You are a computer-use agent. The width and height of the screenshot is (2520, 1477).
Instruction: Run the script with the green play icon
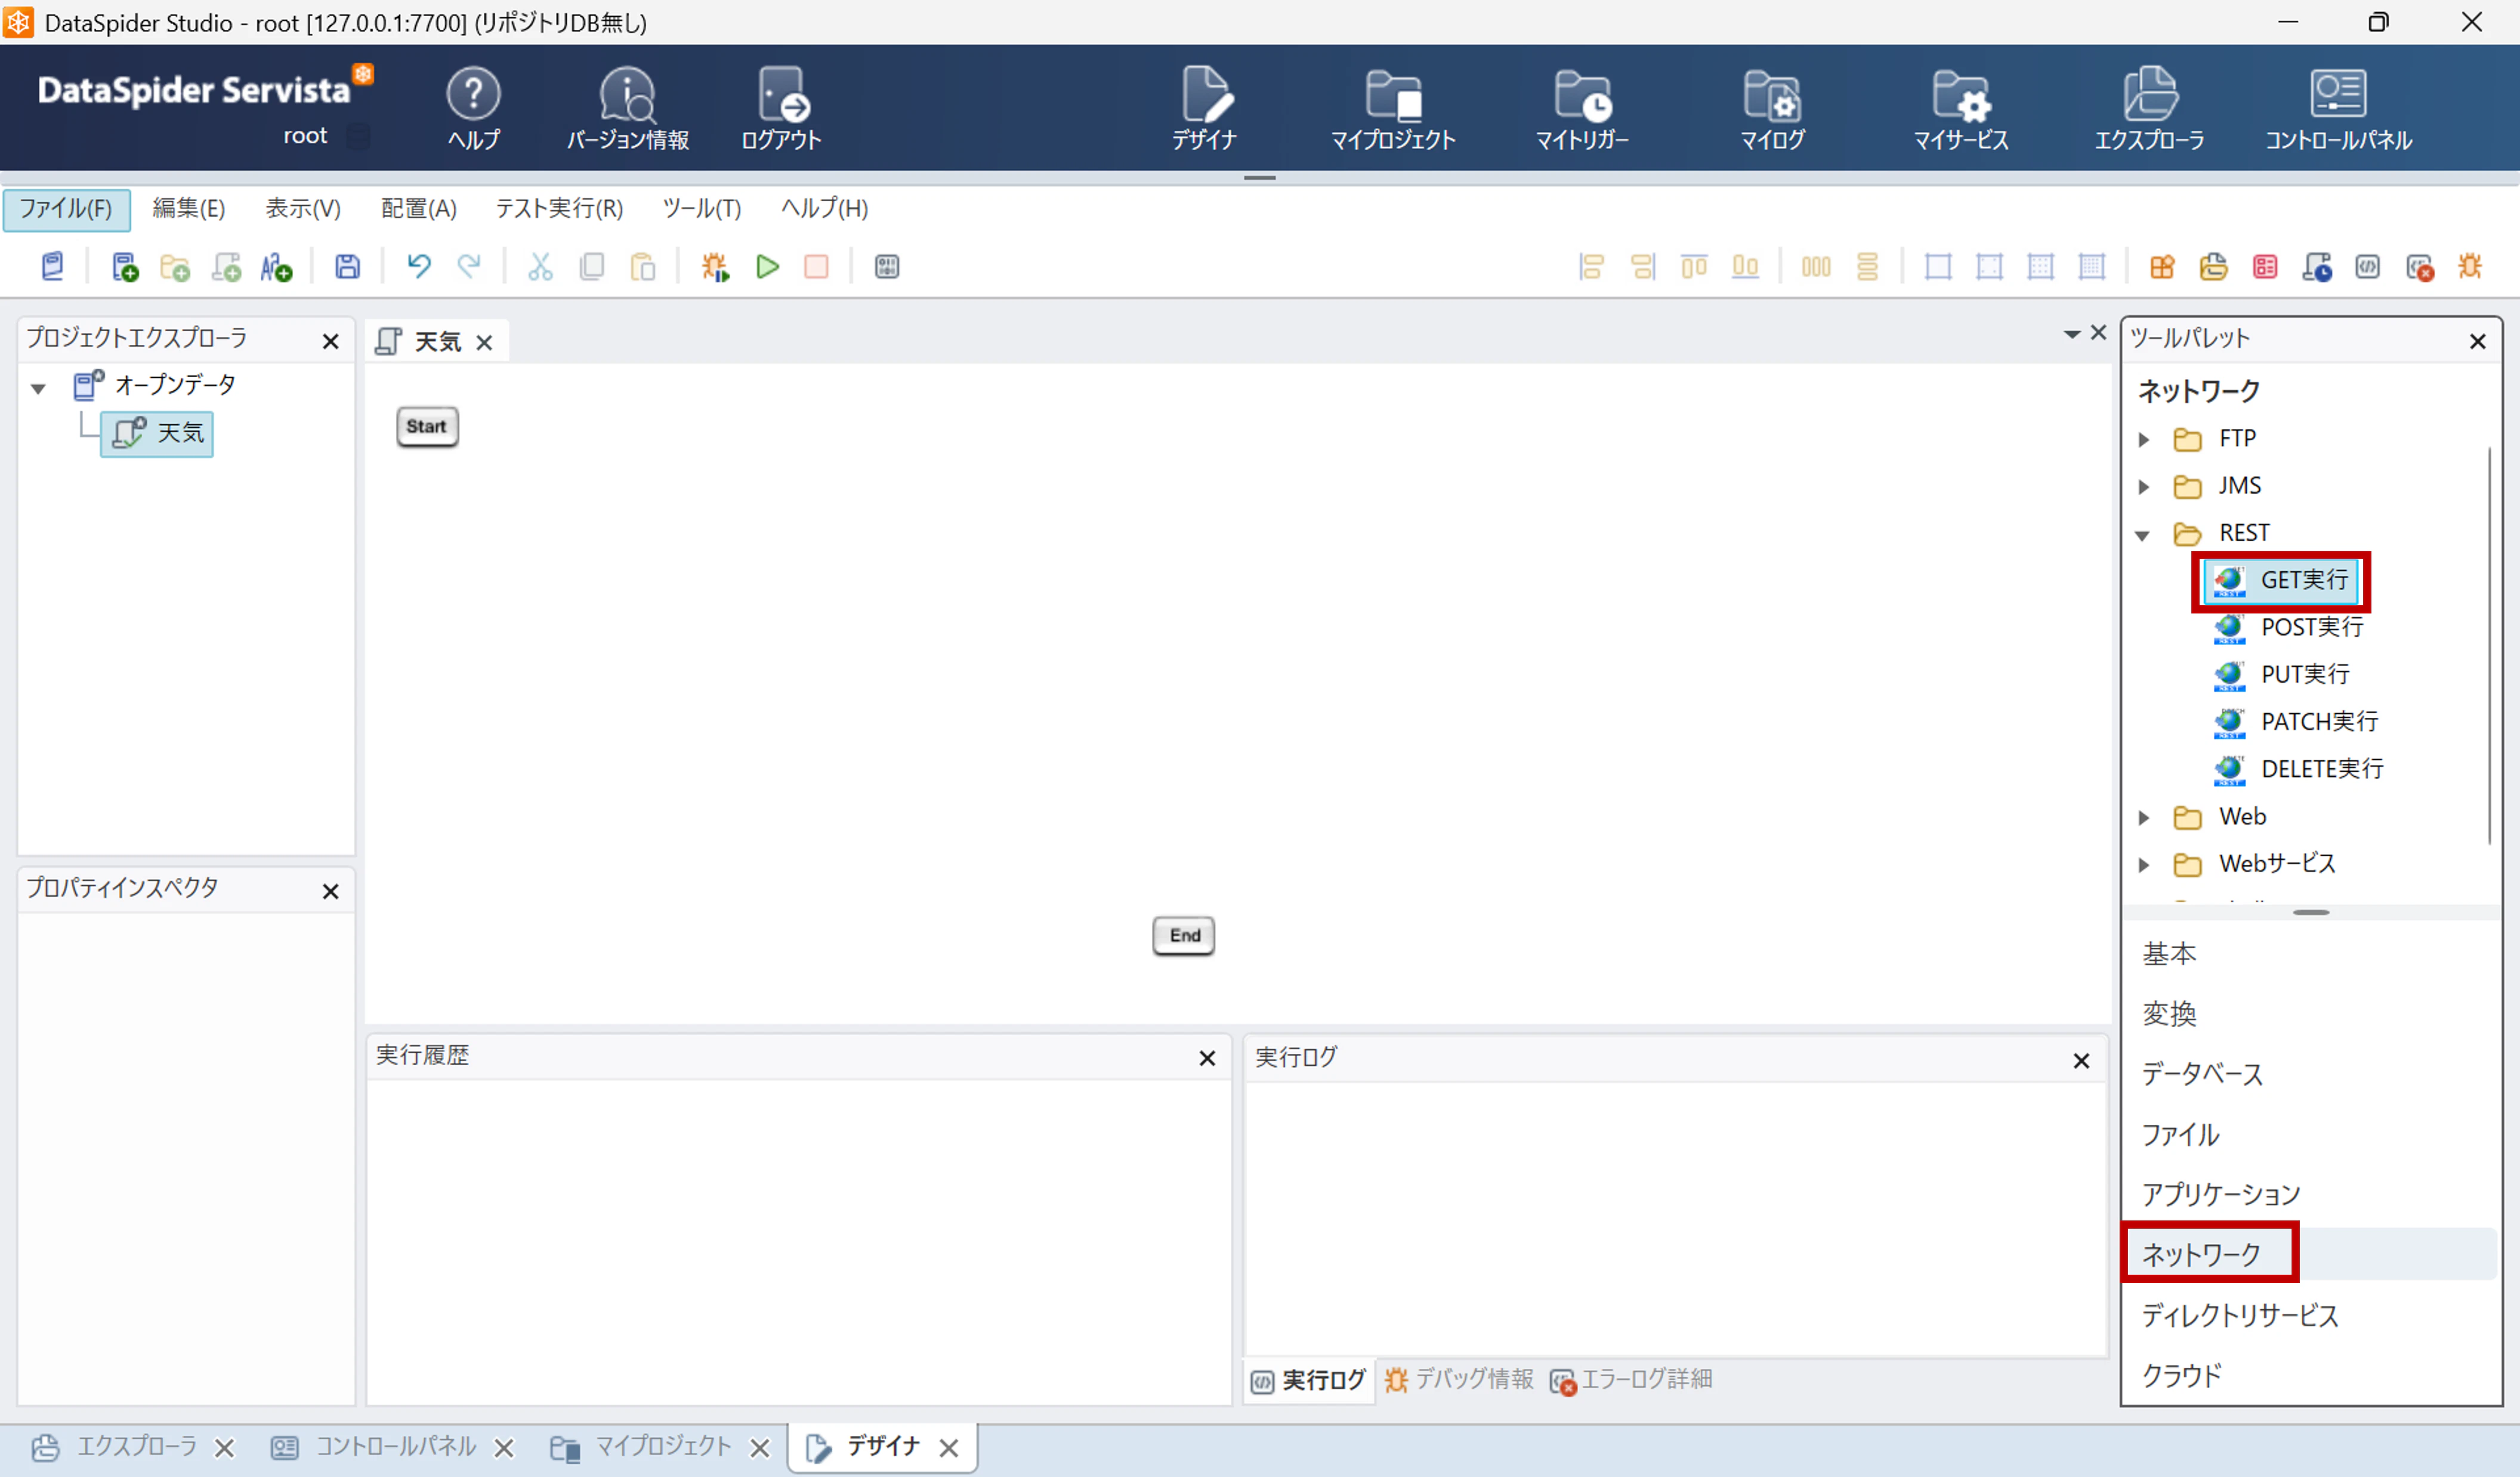[x=767, y=267]
